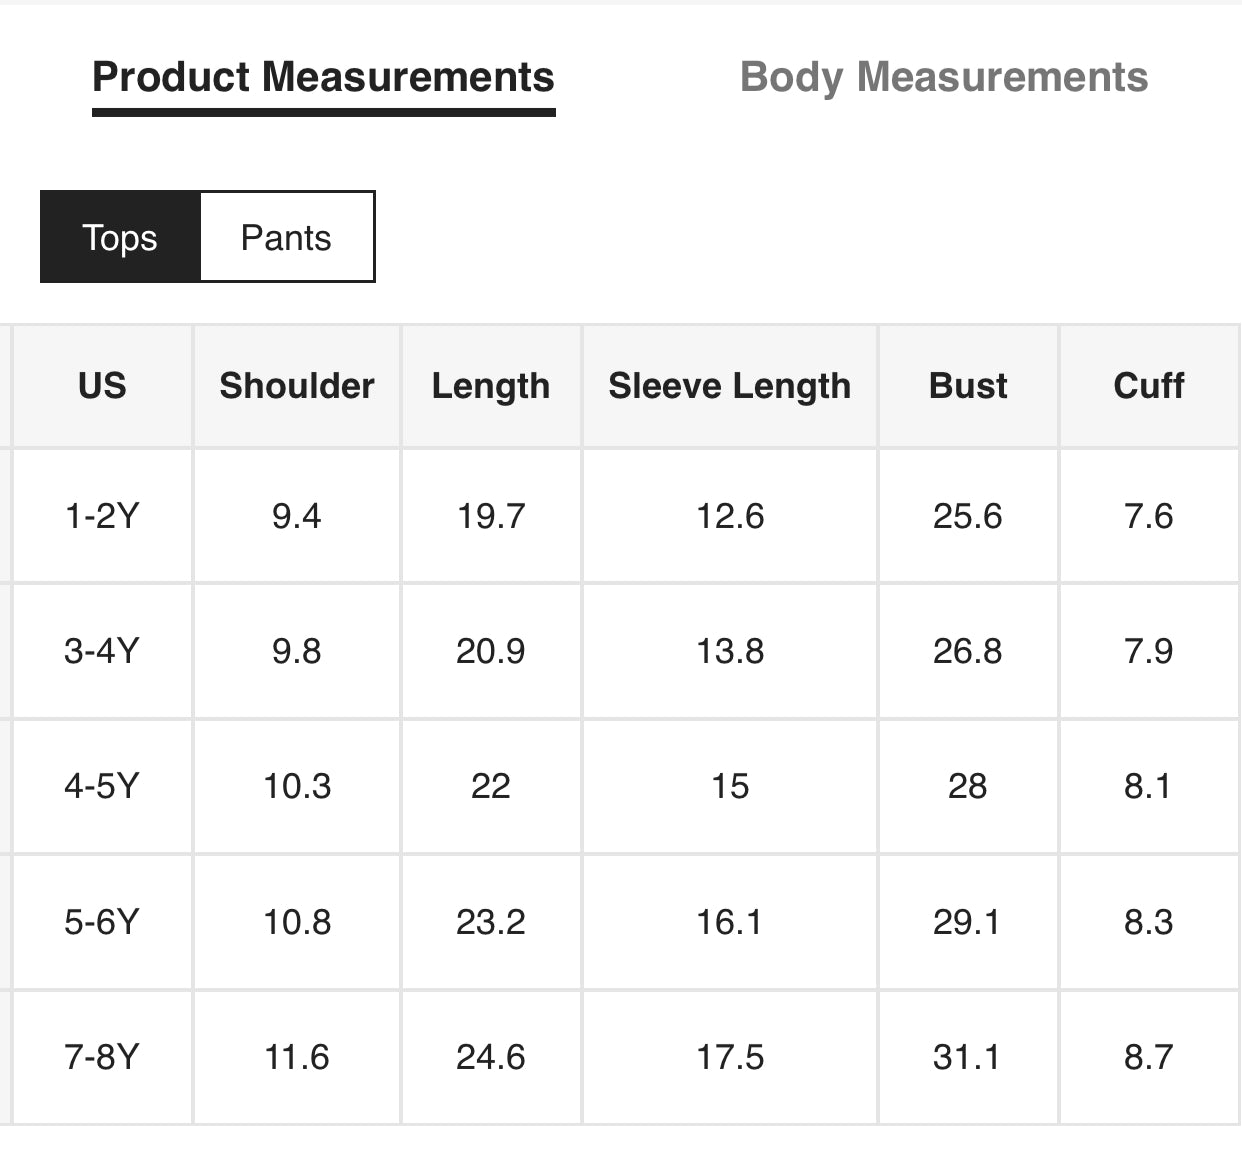This screenshot has height=1155, width=1242.
Task: Select the 4-5Y size row label
Action: click(102, 786)
